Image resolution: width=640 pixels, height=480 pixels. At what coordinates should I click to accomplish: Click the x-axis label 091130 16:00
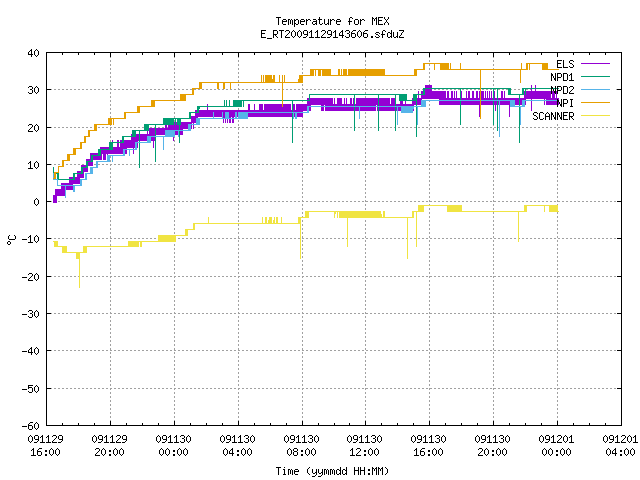(x=429, y=446)
